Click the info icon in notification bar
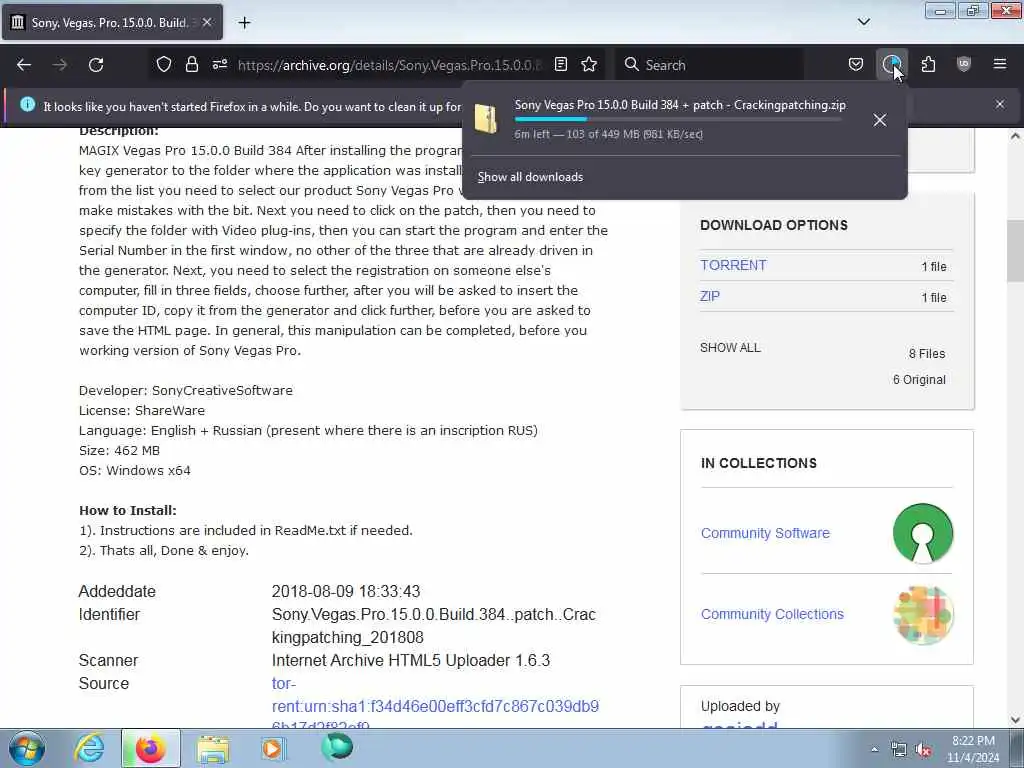The image size is (1024, 768). coord(27,104)
